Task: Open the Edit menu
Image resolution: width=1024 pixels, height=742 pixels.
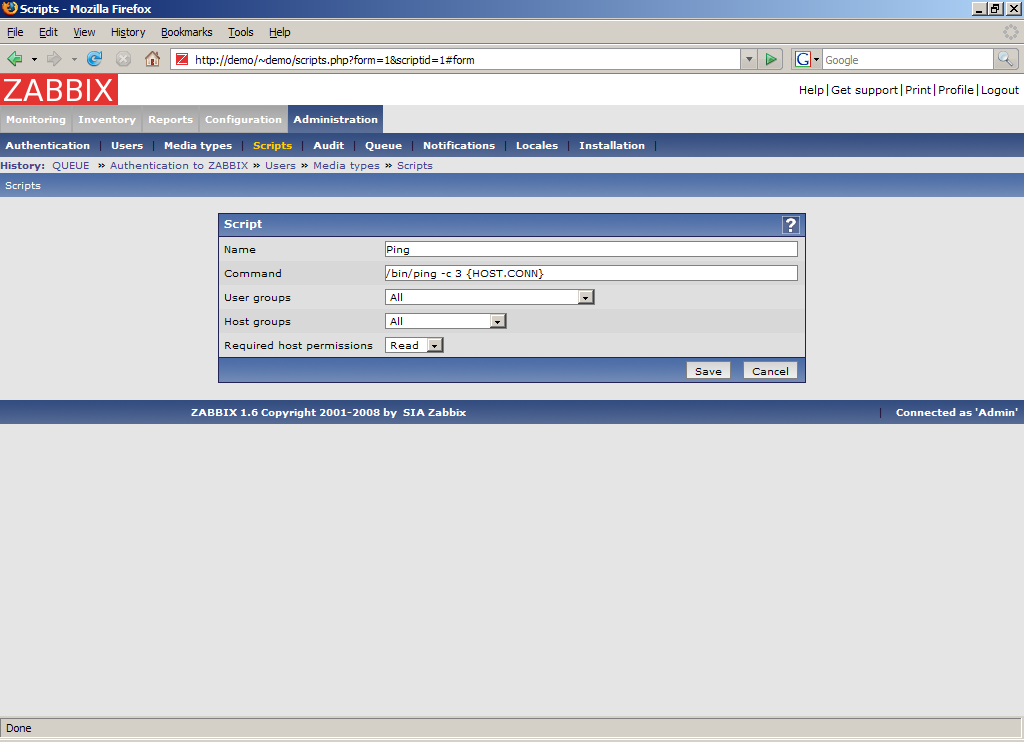Action: coord(48,32)
